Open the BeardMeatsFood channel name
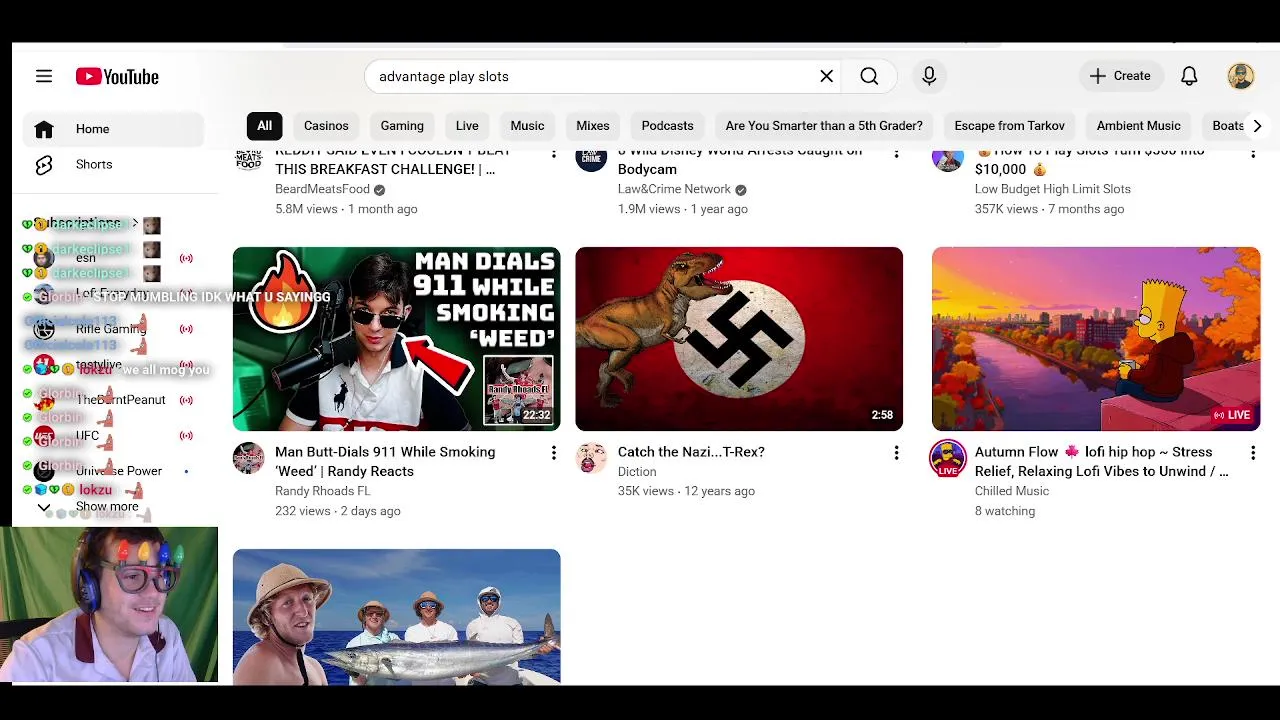Screen dimensions: 1280x720 [322, 189]
